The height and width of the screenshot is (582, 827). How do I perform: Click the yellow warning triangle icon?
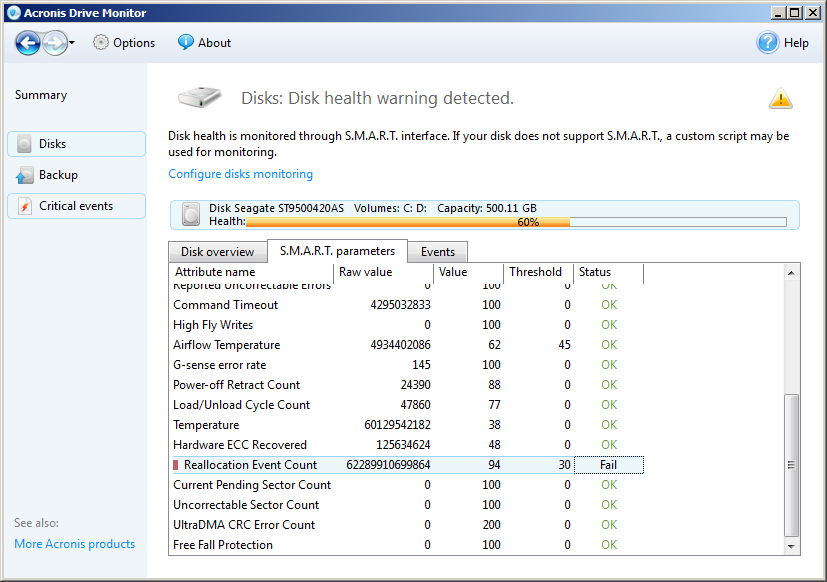[781, 98]
